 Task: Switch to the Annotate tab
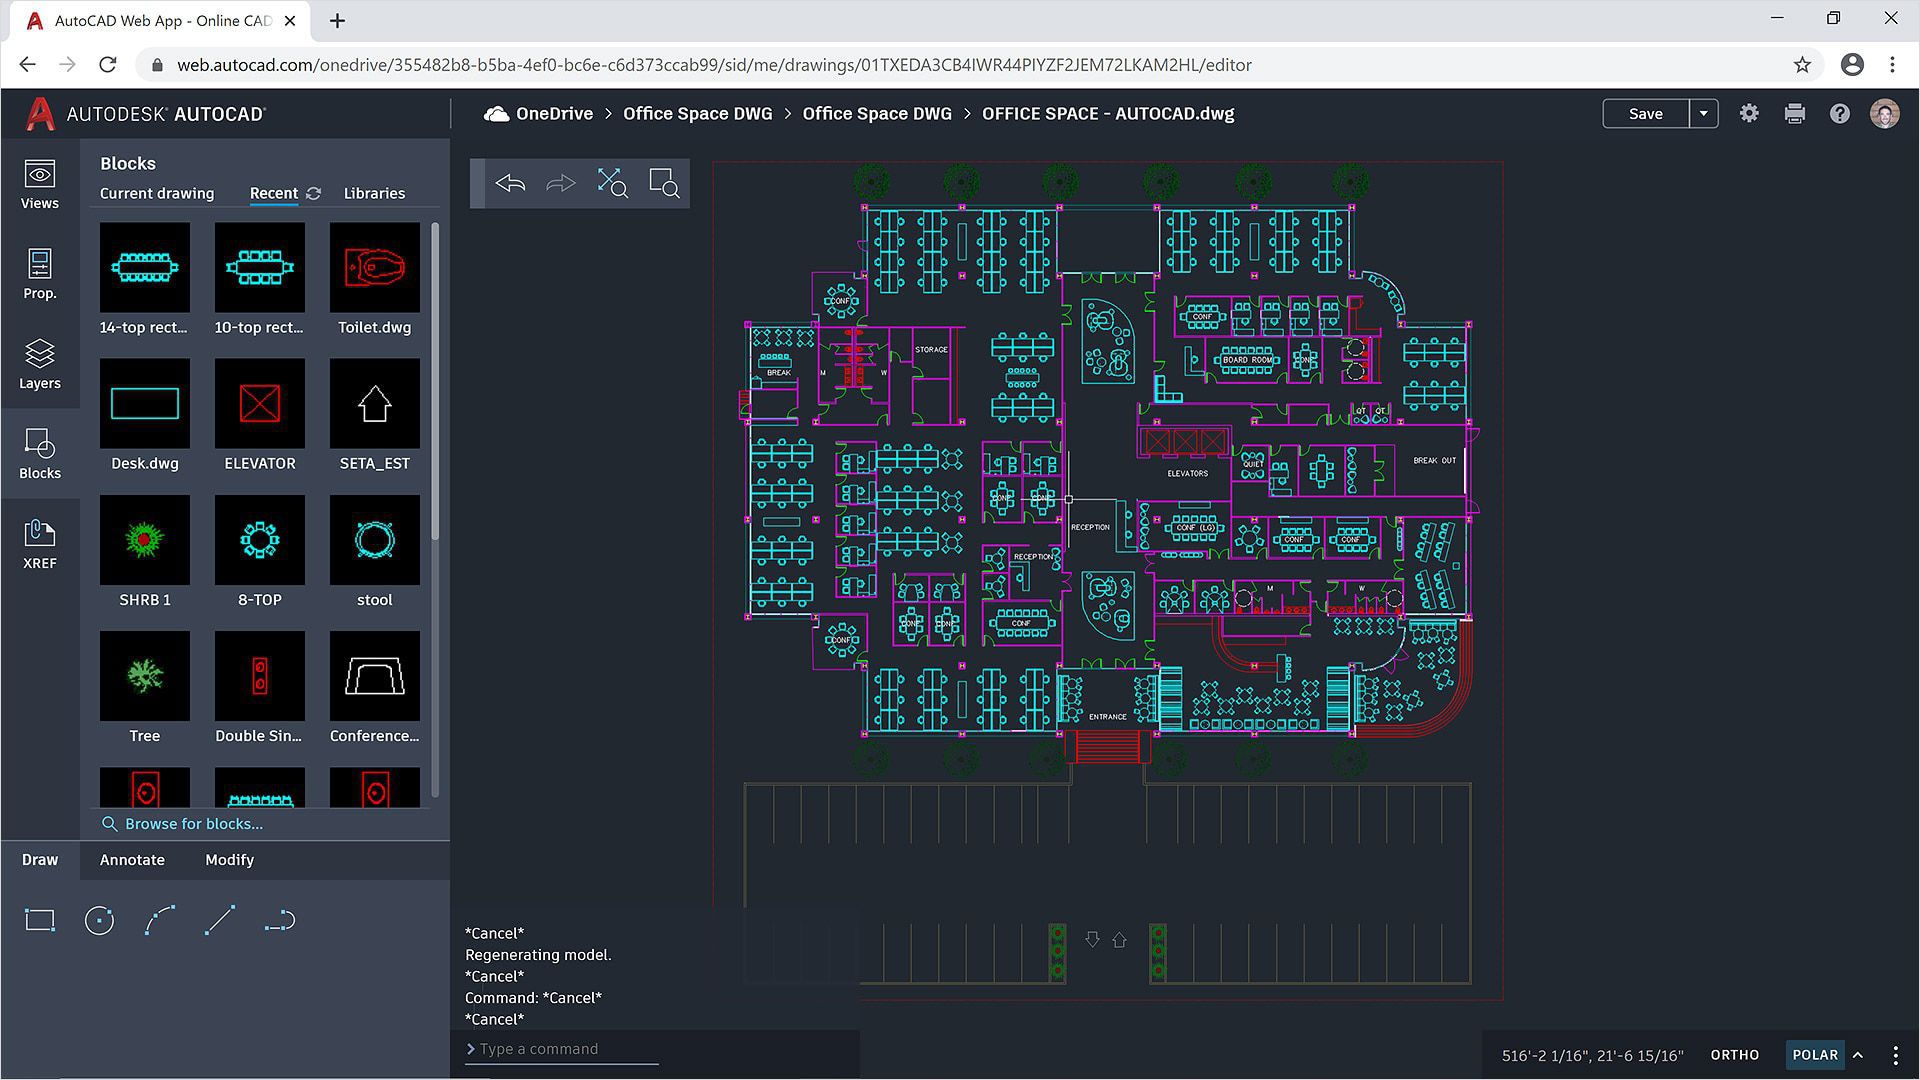[x=131, y=859]
